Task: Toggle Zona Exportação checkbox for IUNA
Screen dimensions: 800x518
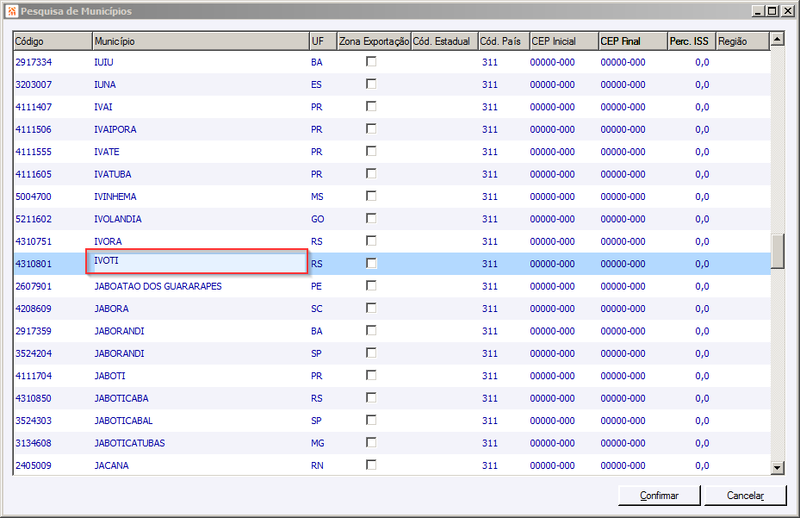Action: point(371,84)
